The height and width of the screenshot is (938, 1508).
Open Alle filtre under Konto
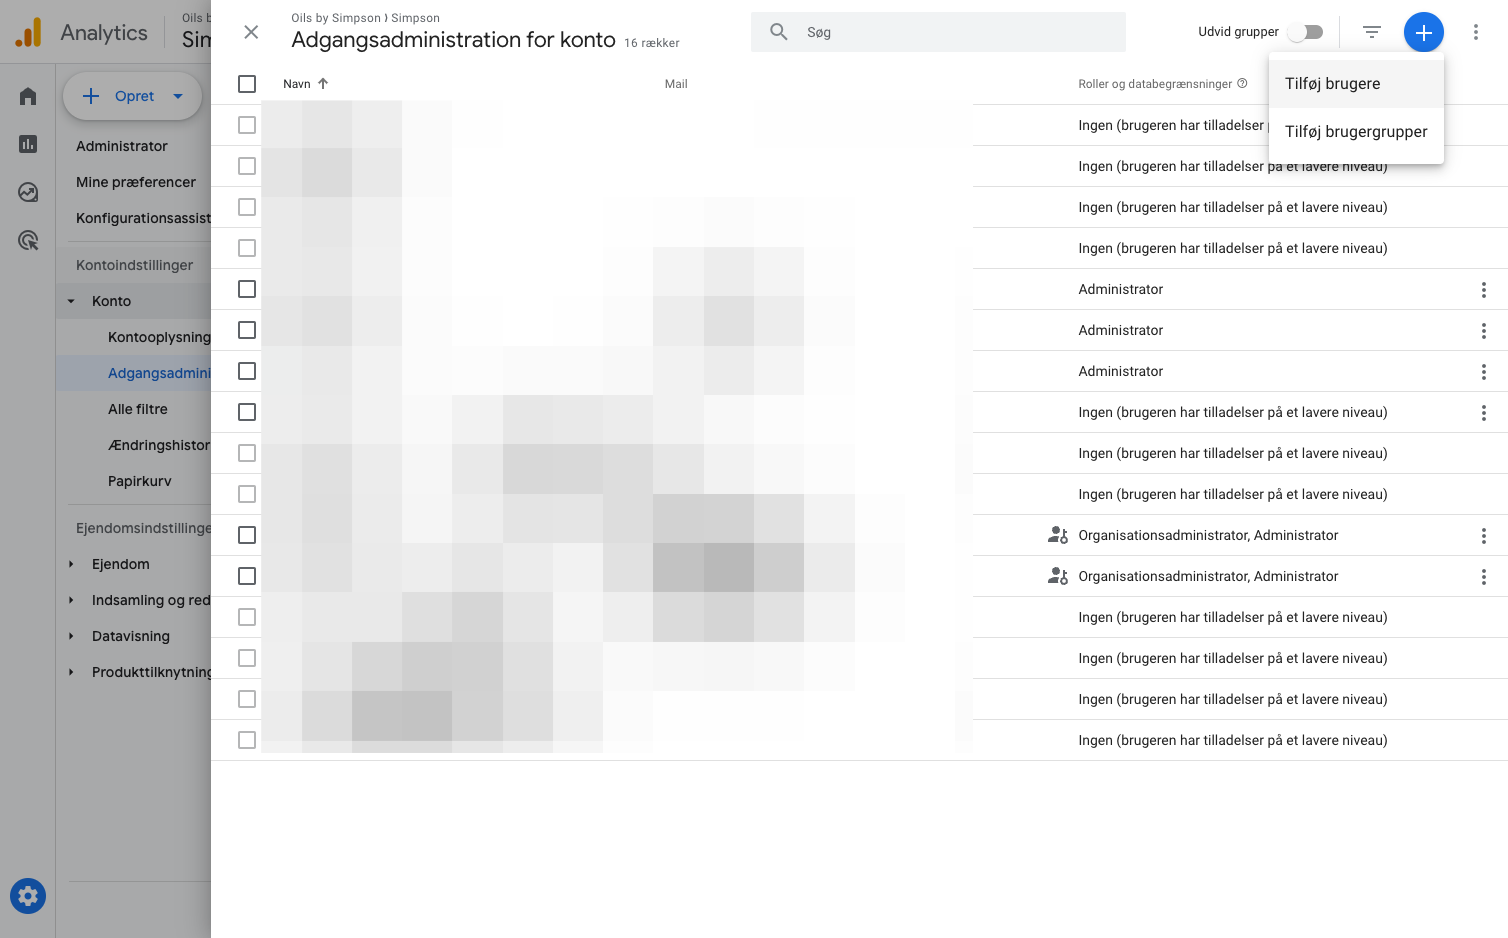click(x=138, y=409)
